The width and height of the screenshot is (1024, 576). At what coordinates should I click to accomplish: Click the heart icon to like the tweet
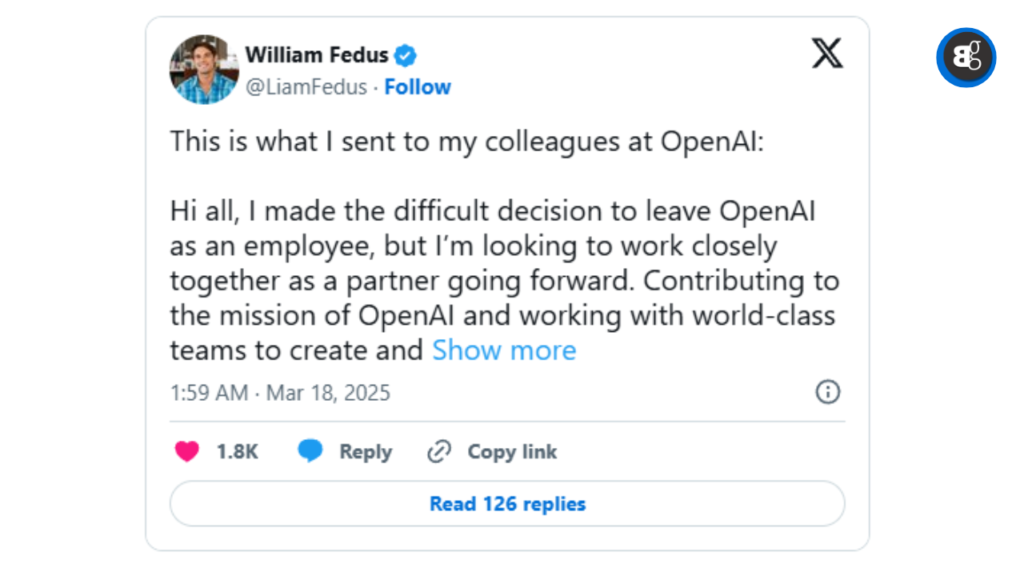[x=186, y=451]
